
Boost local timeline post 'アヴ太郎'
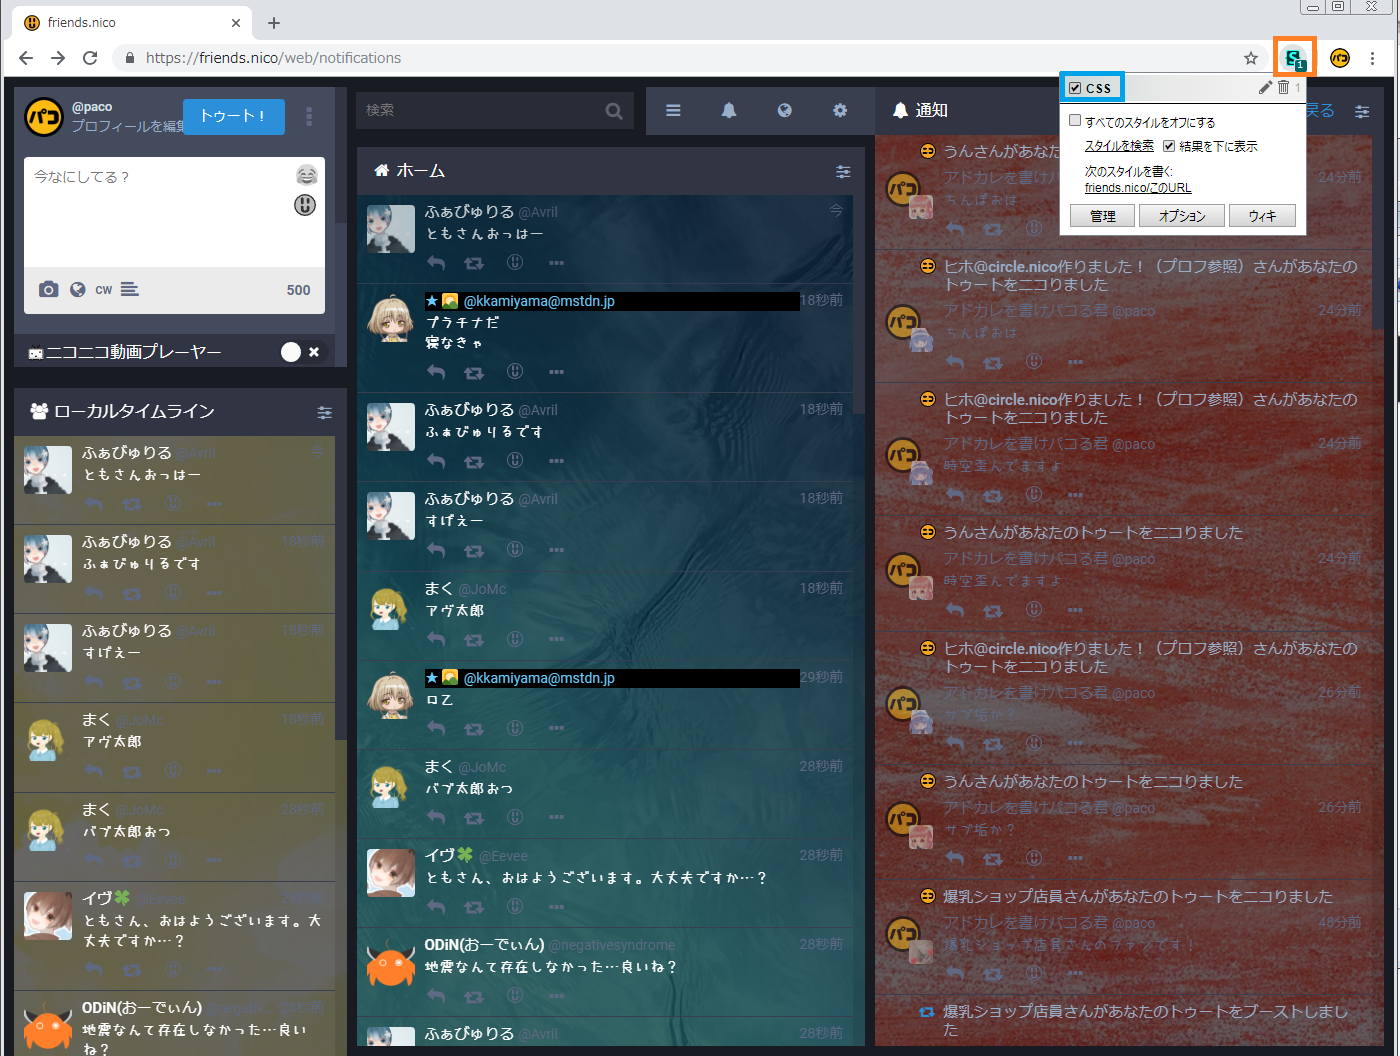[132, 771]
